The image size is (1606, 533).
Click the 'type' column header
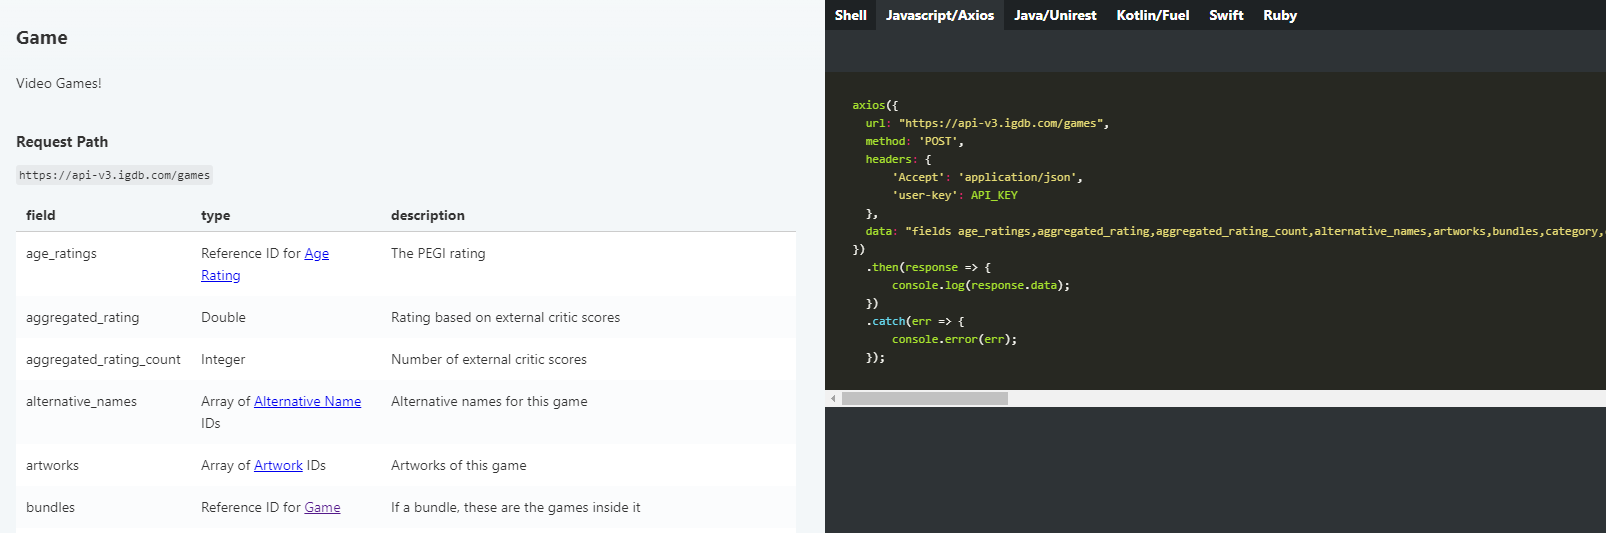215,215
